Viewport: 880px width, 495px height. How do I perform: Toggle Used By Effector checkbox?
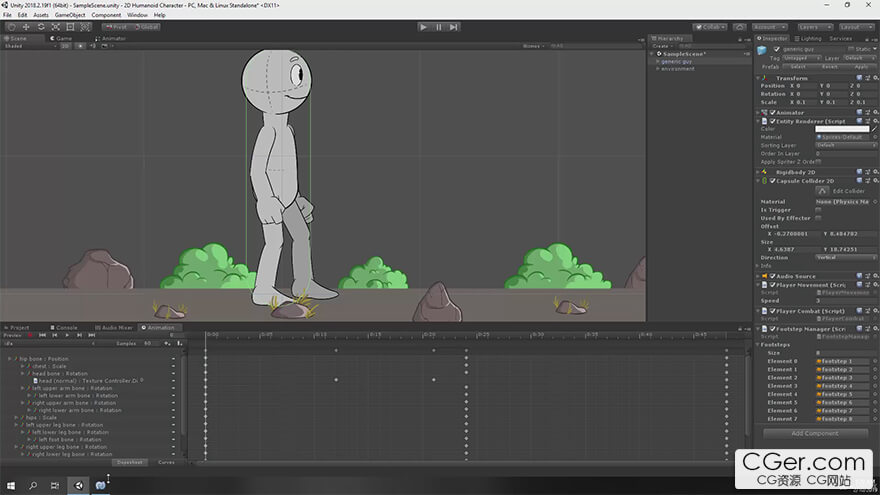[x=818, y=218]
